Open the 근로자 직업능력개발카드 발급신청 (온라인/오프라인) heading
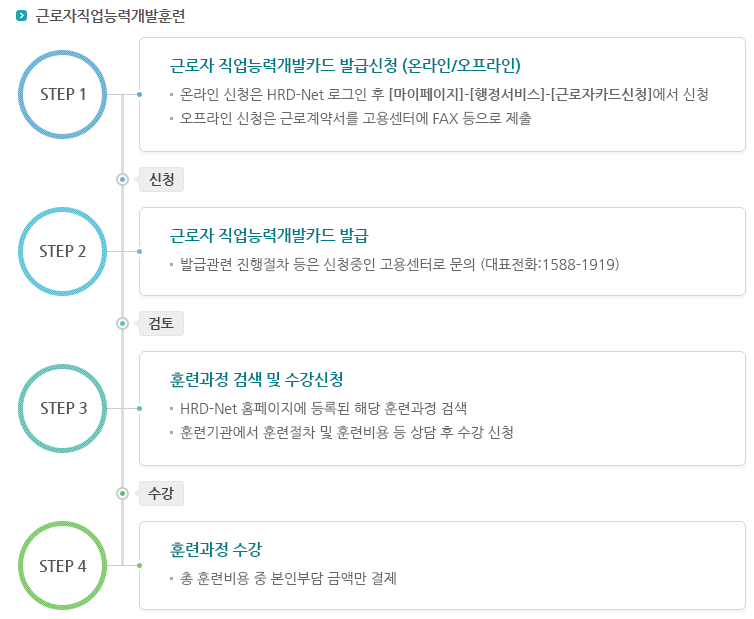Image resolution: width=754 pixels, height=619 pixels. (345, 65)
